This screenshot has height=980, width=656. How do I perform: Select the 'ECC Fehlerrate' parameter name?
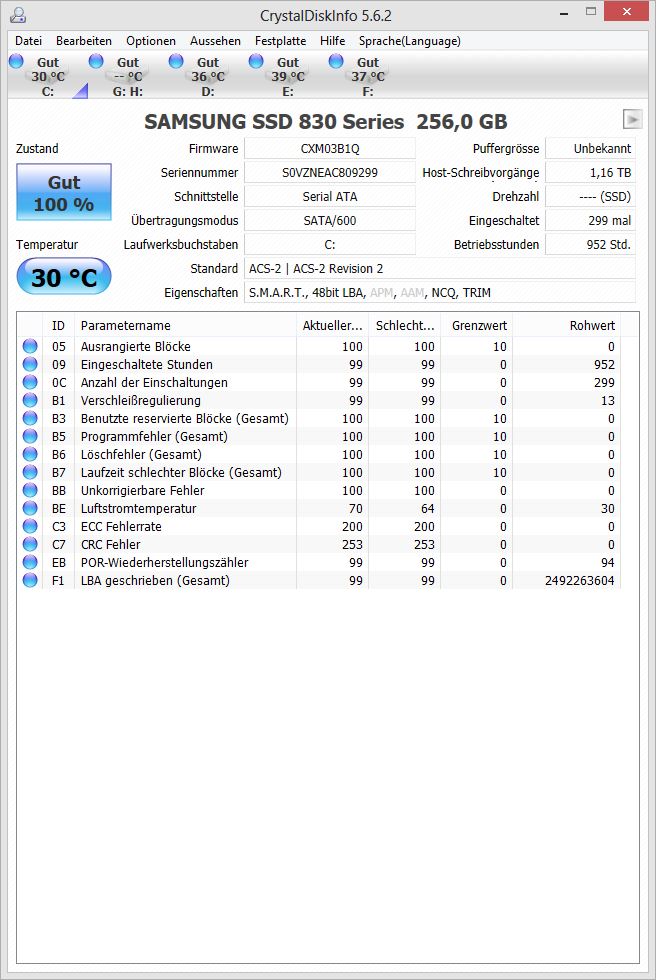(x=121, y=527)
